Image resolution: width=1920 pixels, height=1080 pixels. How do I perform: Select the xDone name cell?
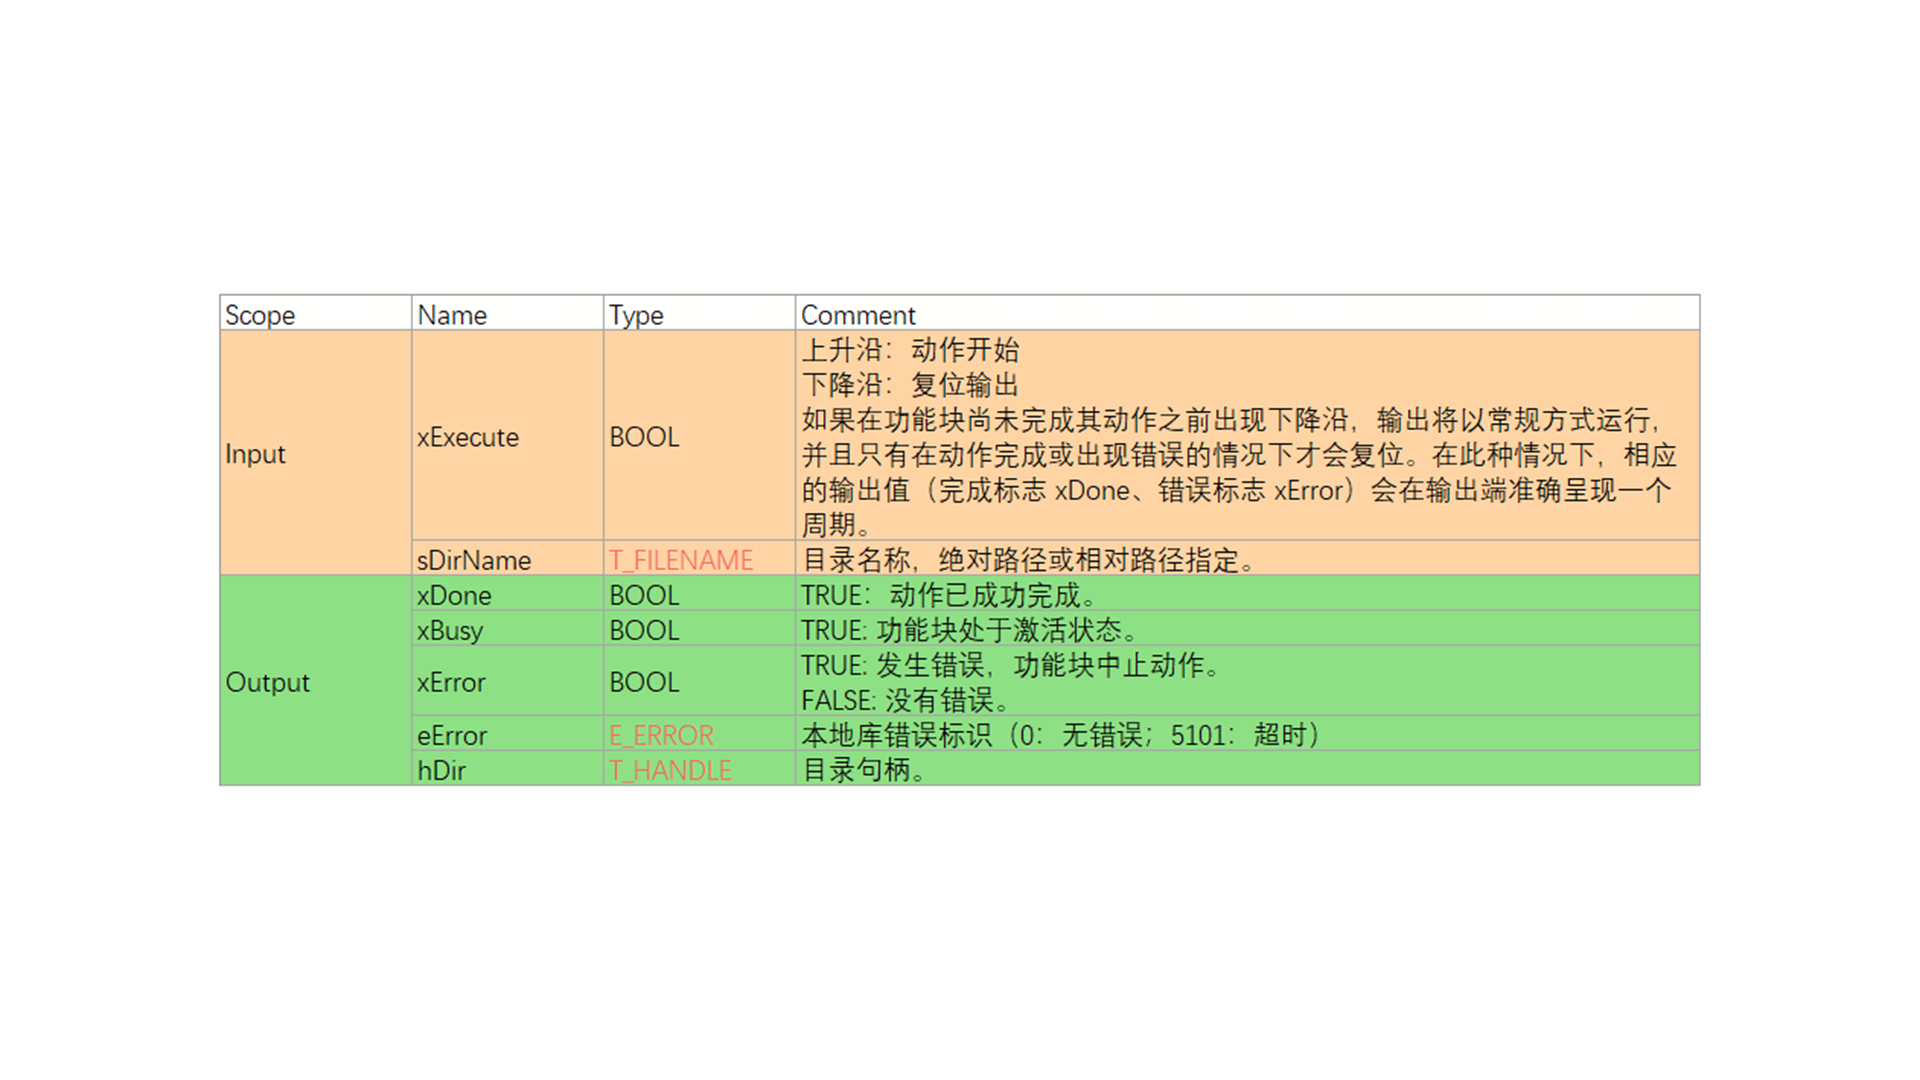pyautogui.click(x=454, y=595)
